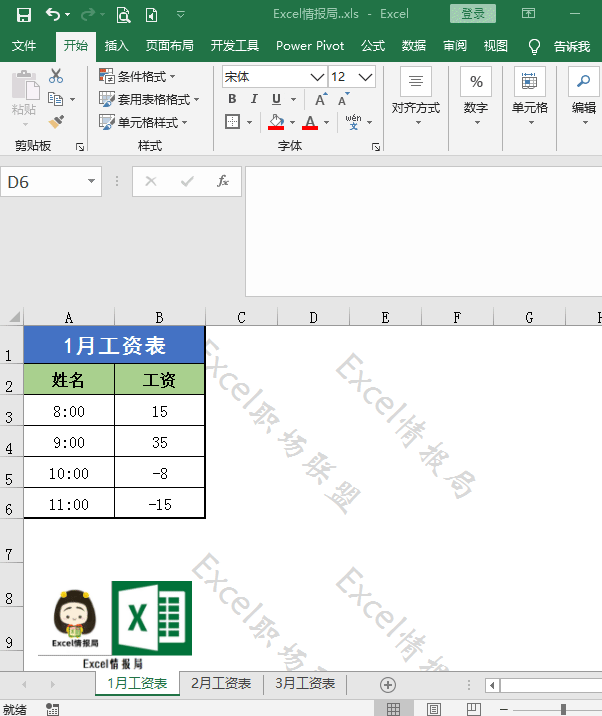
Task: Click the Copy icon in clipboard group
Action: click(56, 99)
